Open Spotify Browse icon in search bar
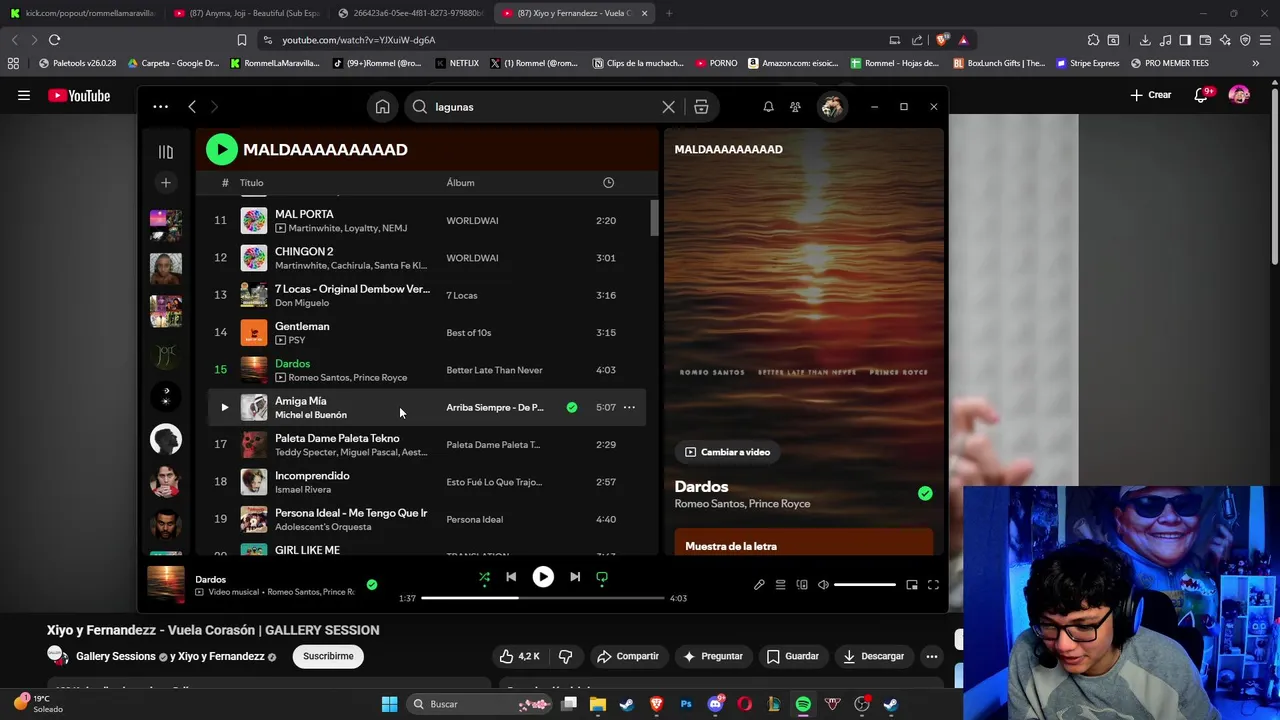The image size is (1280, 720). pos(701,107)
